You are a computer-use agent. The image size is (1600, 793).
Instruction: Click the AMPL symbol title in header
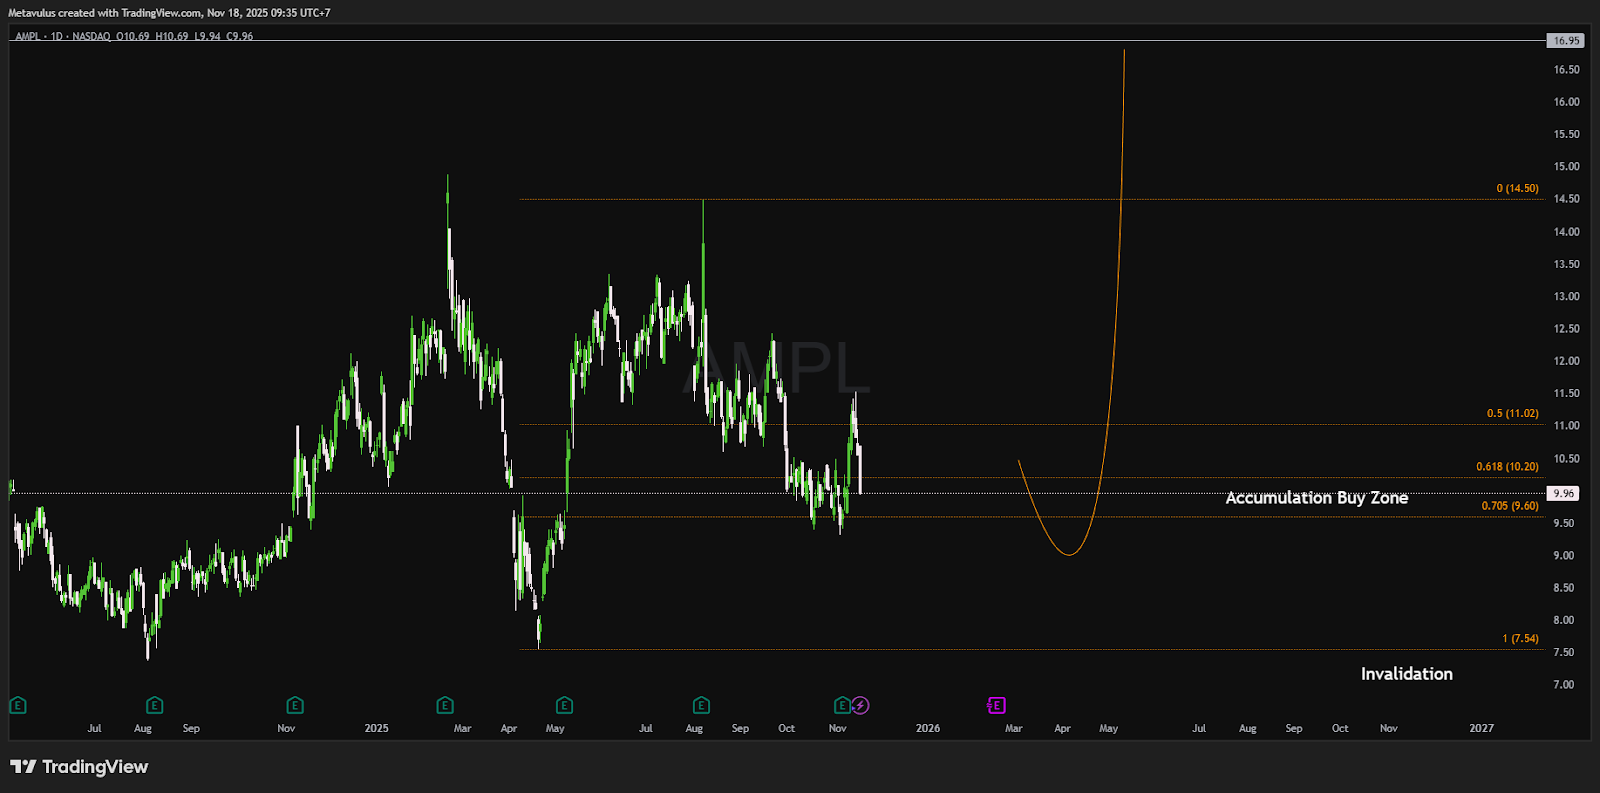pyautogui.click(x=28, y=36)
